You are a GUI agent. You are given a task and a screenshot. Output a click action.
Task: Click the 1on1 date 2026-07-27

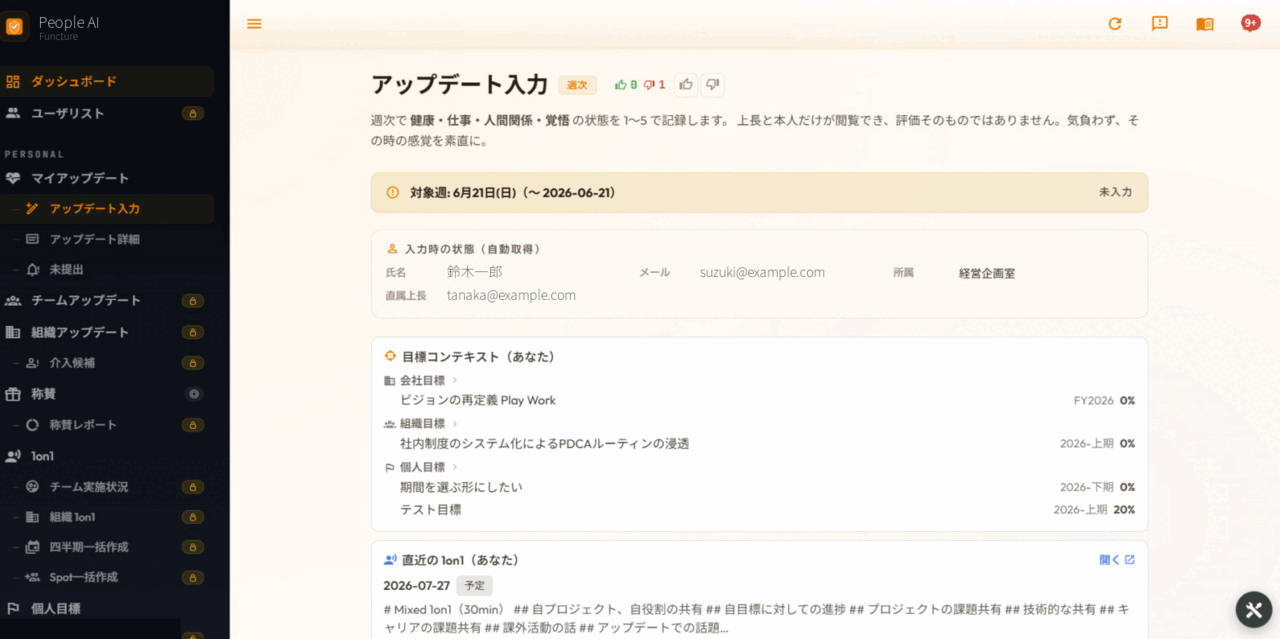click(416, 586)
